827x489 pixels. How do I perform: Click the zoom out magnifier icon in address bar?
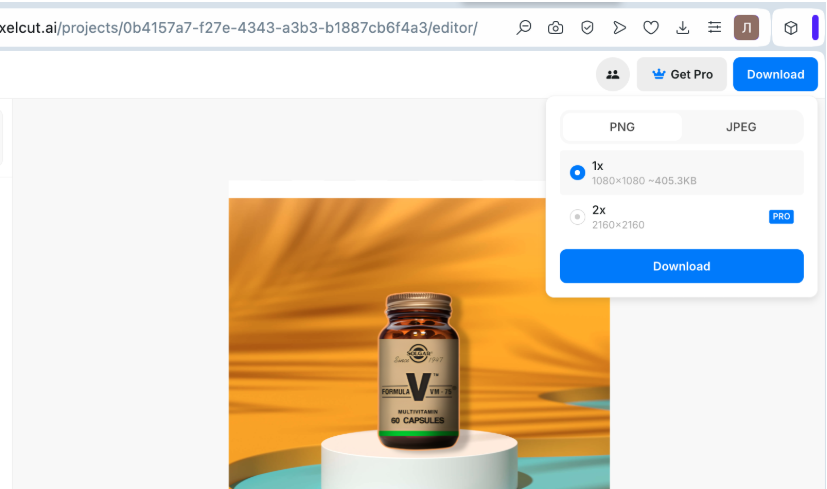point(524,27)
